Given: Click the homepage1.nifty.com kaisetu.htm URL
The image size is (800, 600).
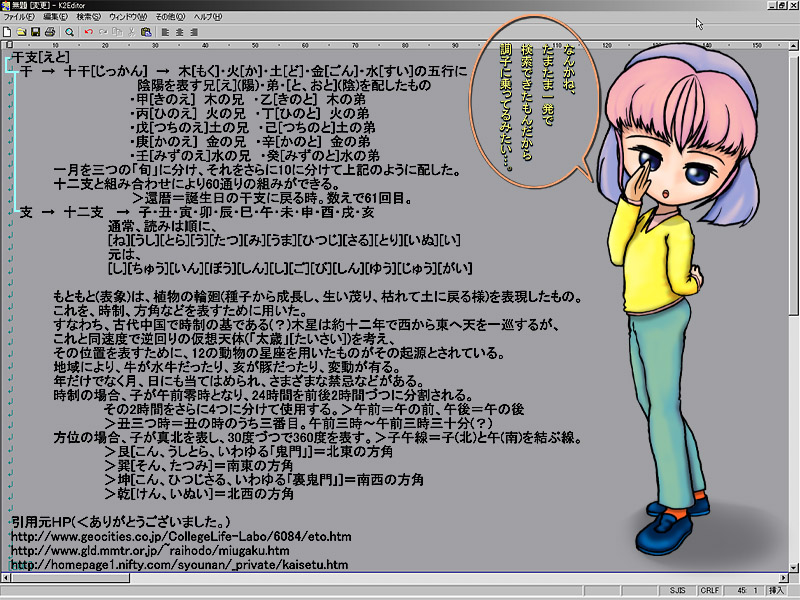Looking at the screenshot, I should click(180, 565).
